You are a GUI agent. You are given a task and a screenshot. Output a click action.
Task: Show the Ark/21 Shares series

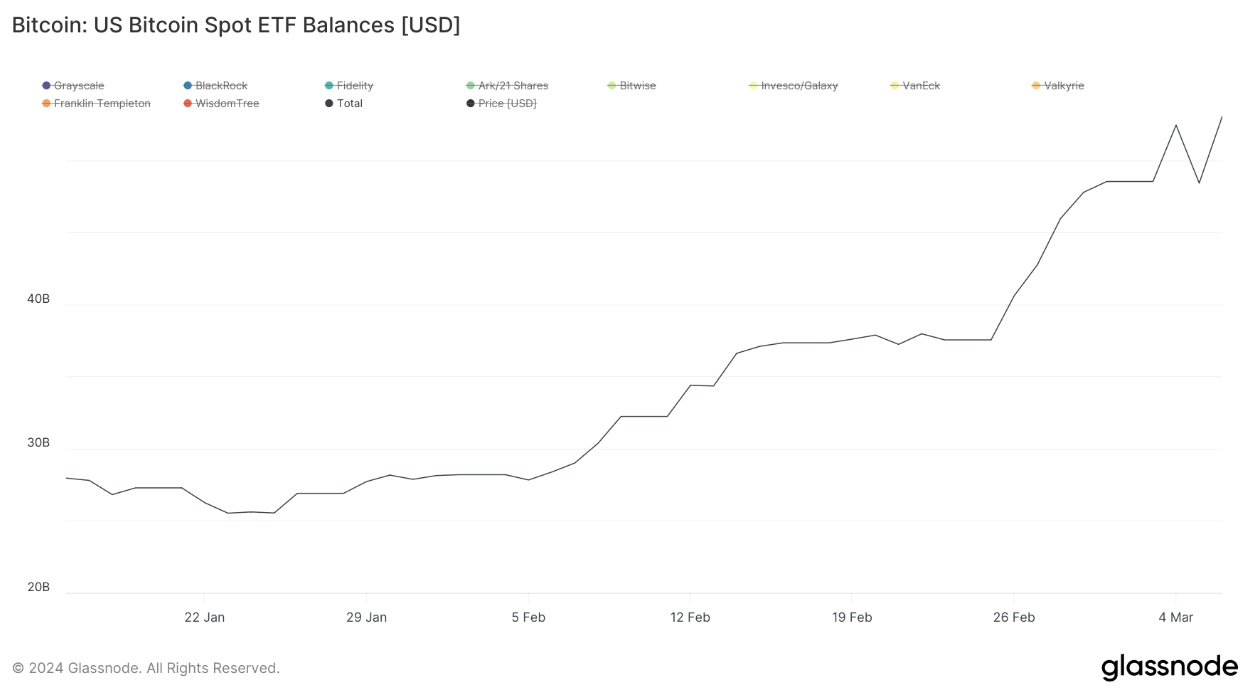pyautogui.click(x=507, y=86)
